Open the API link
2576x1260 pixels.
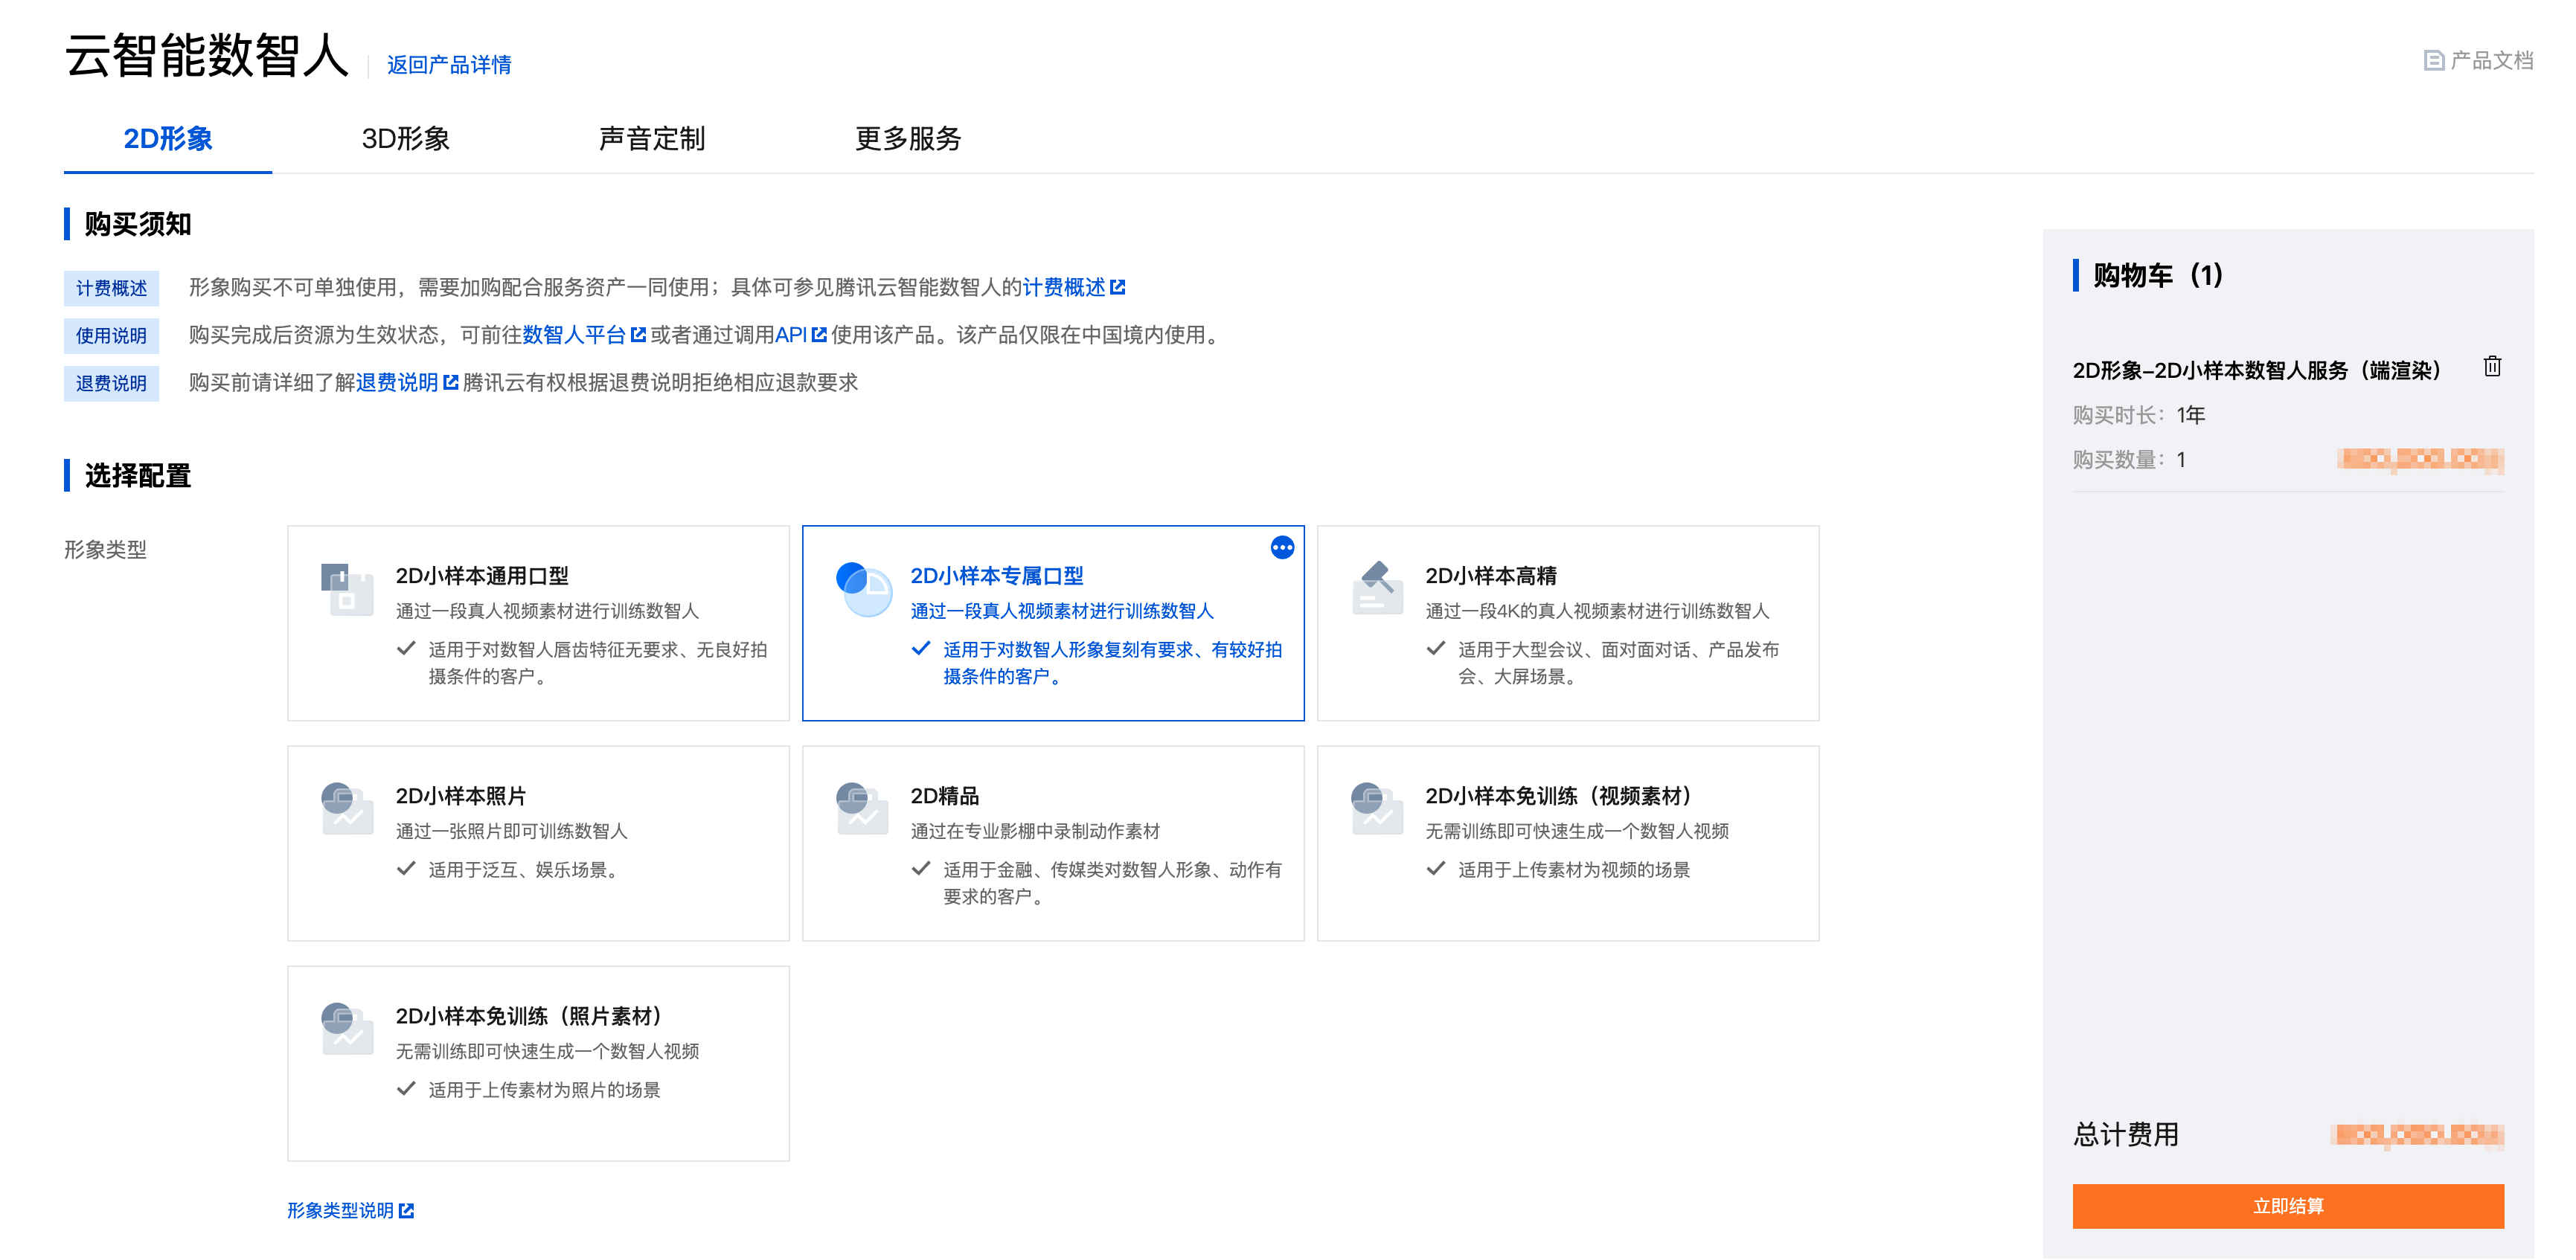[791, 335]
